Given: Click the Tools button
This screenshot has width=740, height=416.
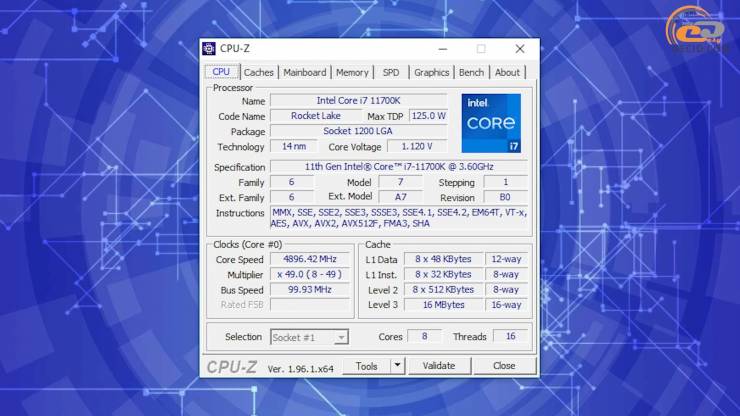Looking at the screenshot, I should point(367,366).
